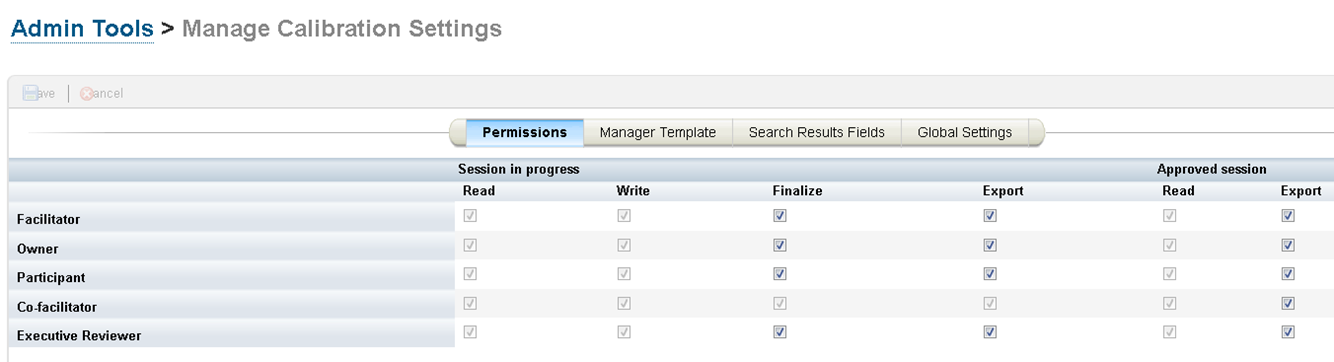Viewport: 1334px width, 362px height.
Task: Select the Global Settings tab
Action: pos(964,132)
